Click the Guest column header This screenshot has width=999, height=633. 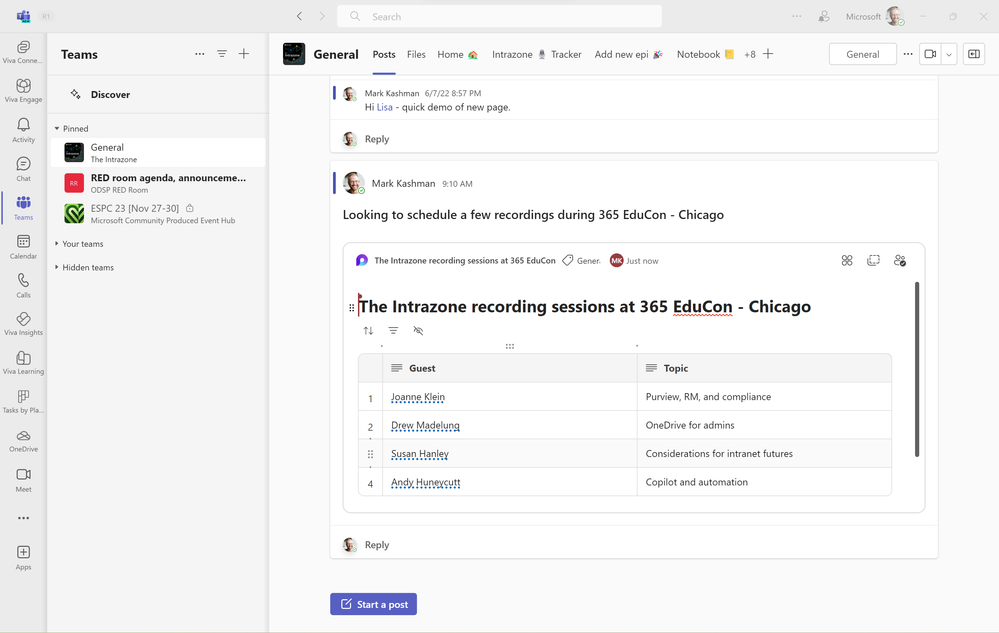pos(510,368)
